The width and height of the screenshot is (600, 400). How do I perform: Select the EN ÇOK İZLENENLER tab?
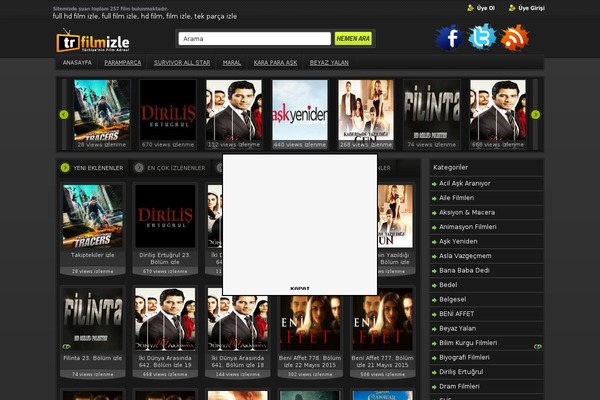tap(170, 168)
